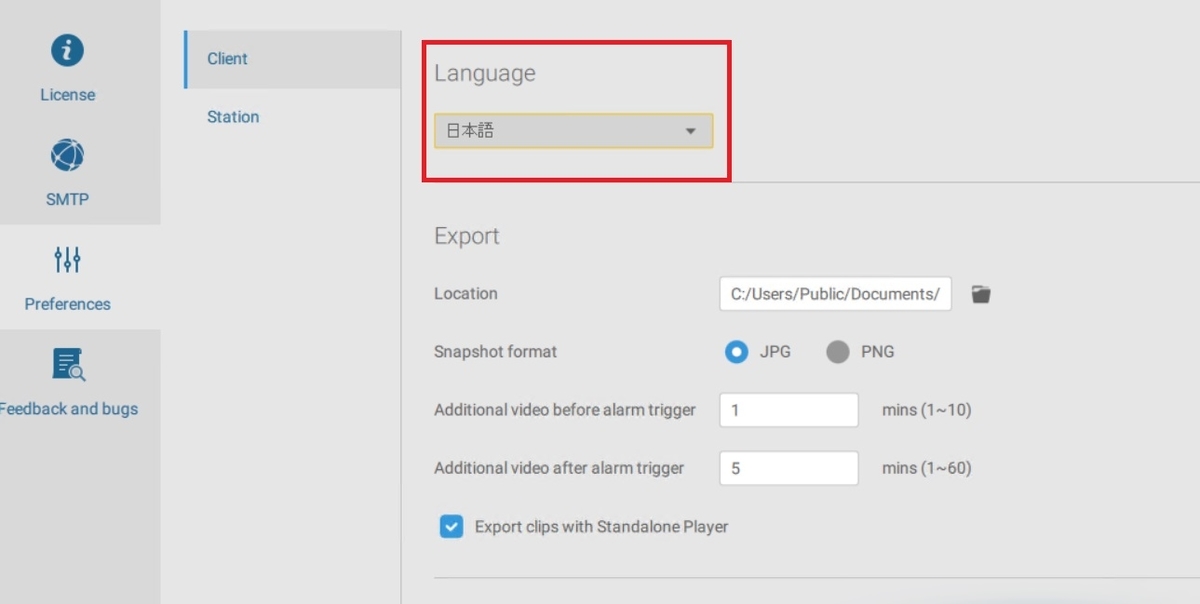Open the Language dropdown
Screen dimensions: 1200x604
[574, 131]
